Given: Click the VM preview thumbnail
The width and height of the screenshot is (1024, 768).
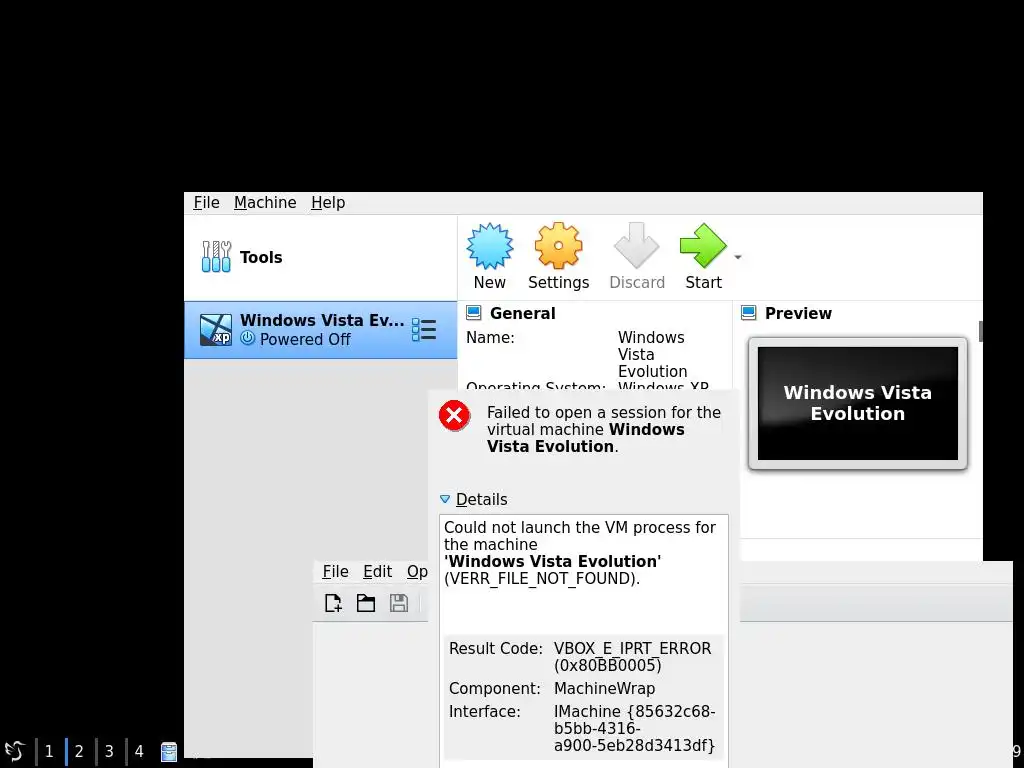Looking at the screenshot, I should 857,403.
